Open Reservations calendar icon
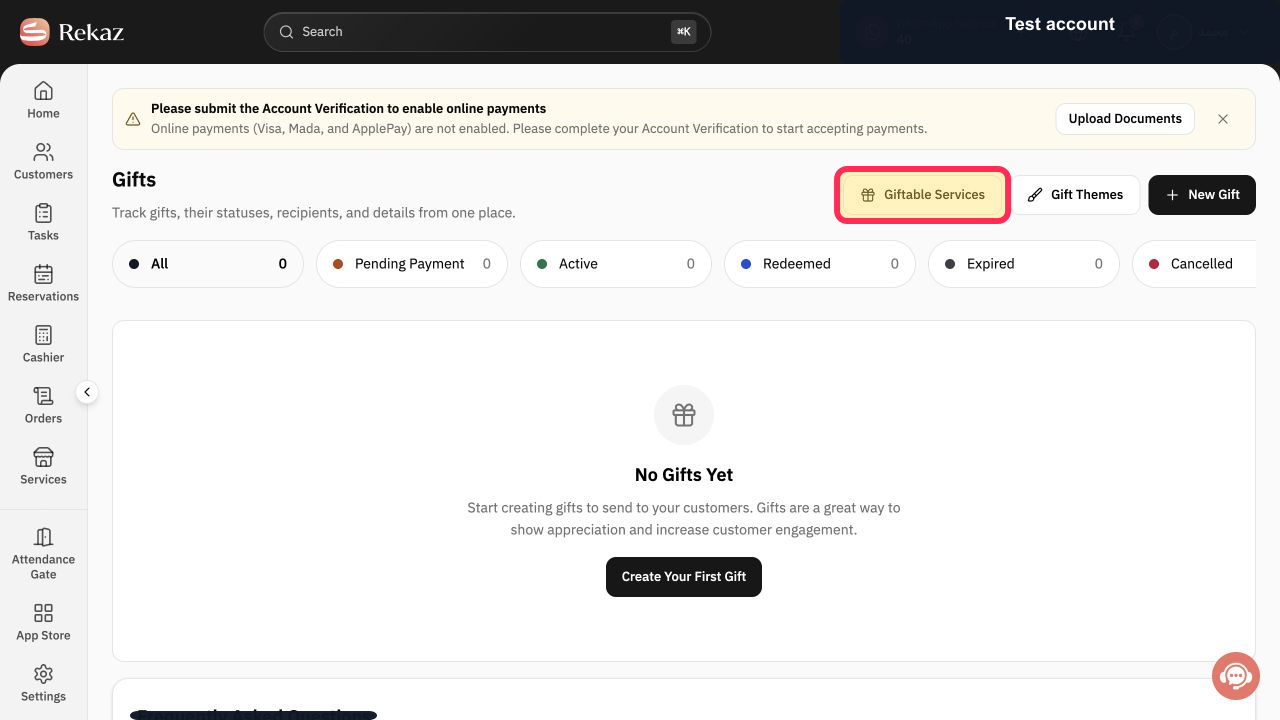The height and width of the screenshot is (720, 1280). pyautogui.click(x=43, y=274)
